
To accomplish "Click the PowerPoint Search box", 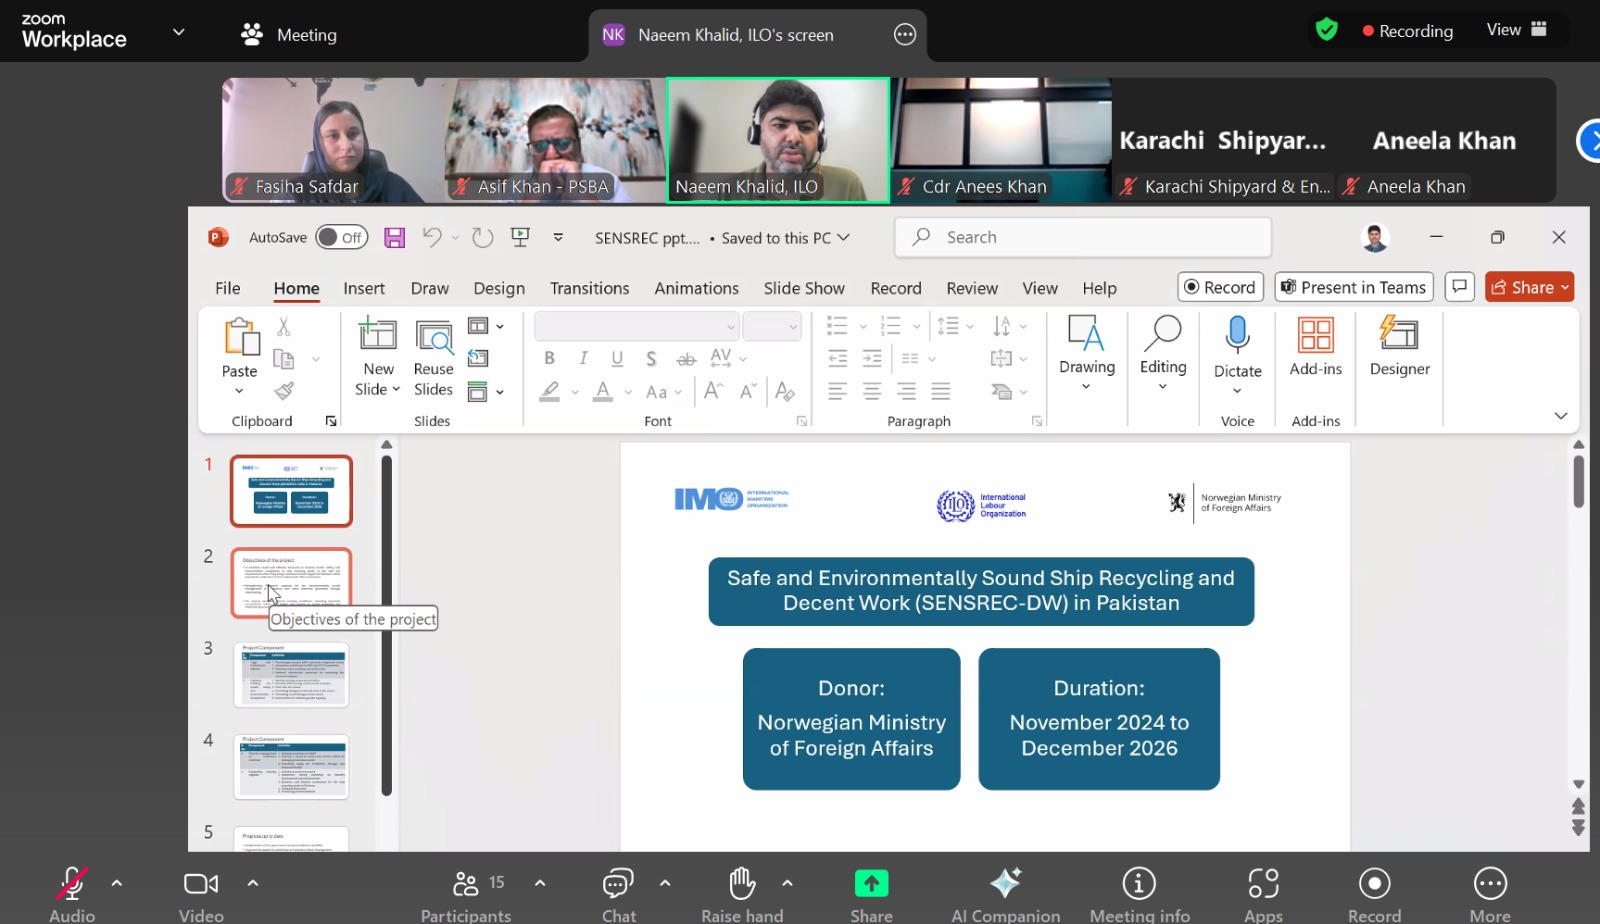I will 1083,237.
